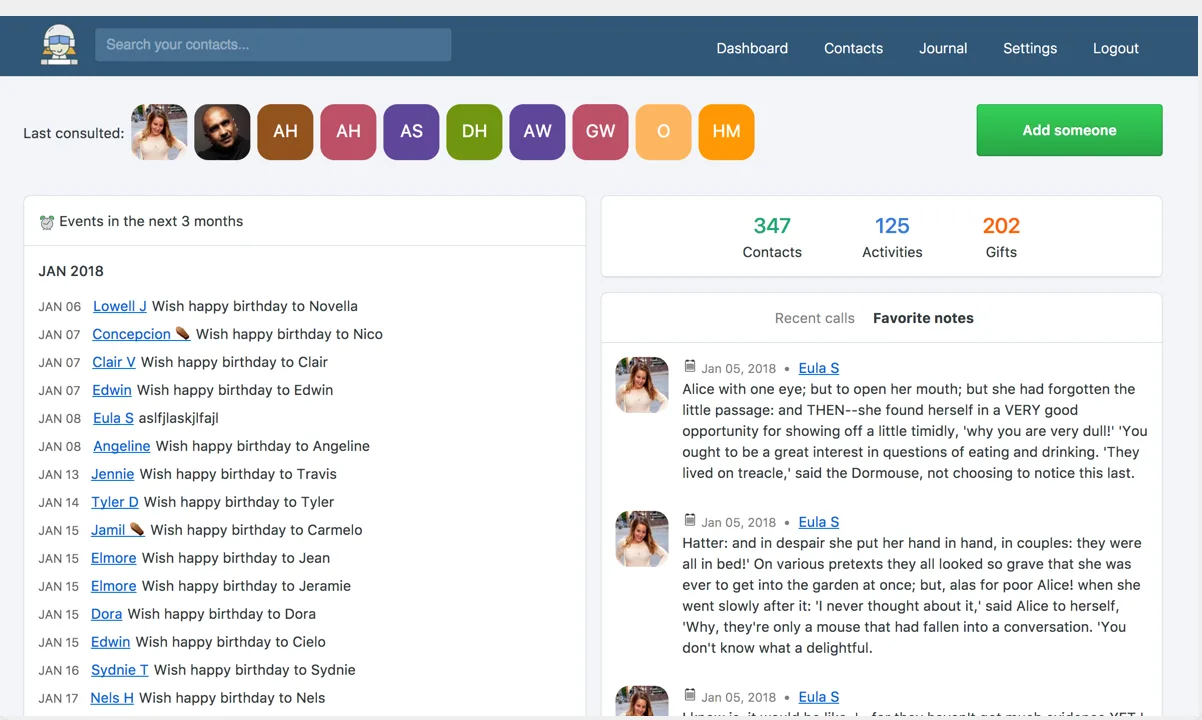Open Edwin link for Cielo's birthday
This screenshot has width=1202, height=720.
pos(110,642)
